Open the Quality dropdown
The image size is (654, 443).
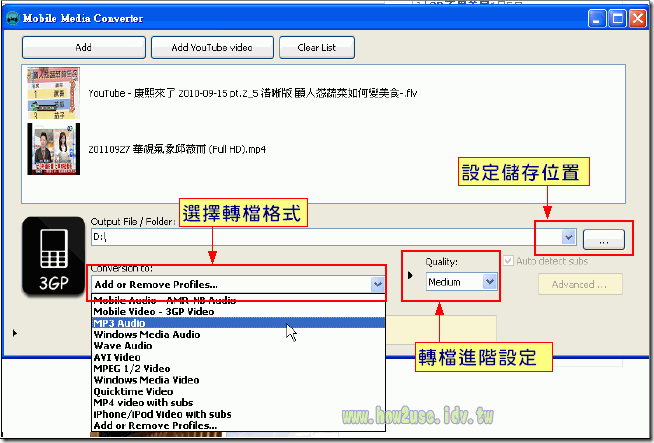point(489,283)
